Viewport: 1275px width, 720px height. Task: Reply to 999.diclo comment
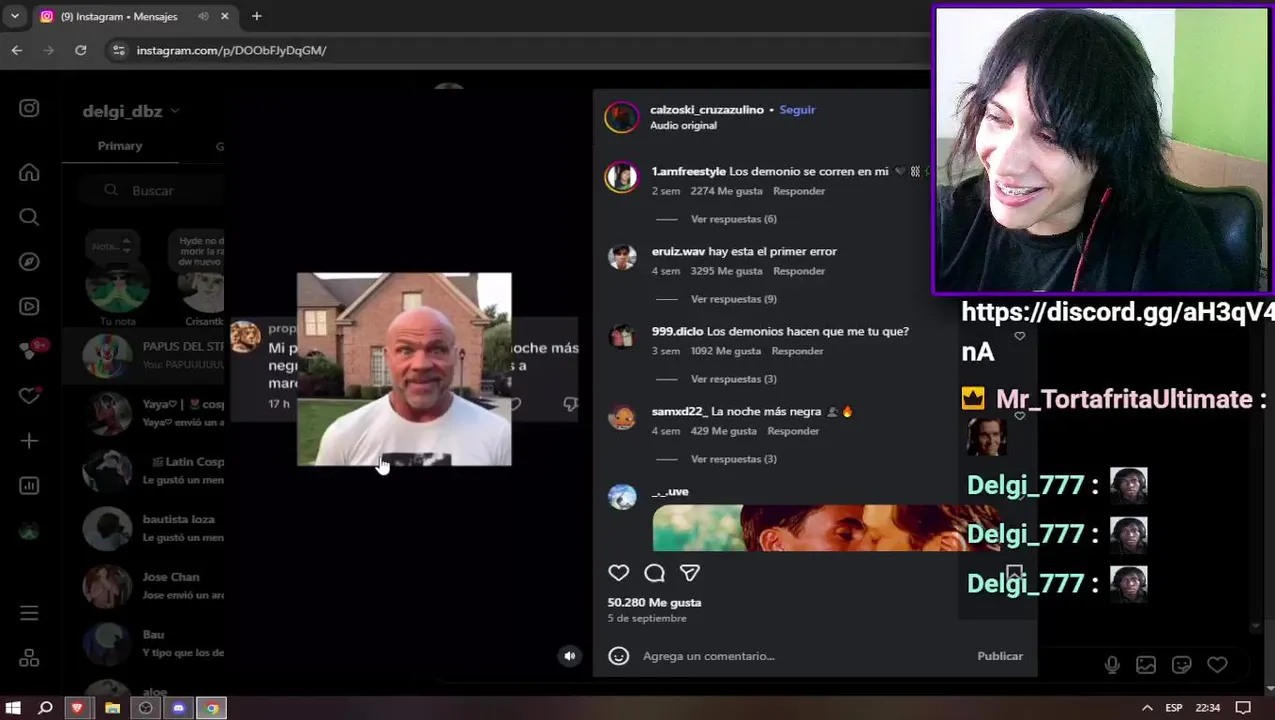pos(797,351)
